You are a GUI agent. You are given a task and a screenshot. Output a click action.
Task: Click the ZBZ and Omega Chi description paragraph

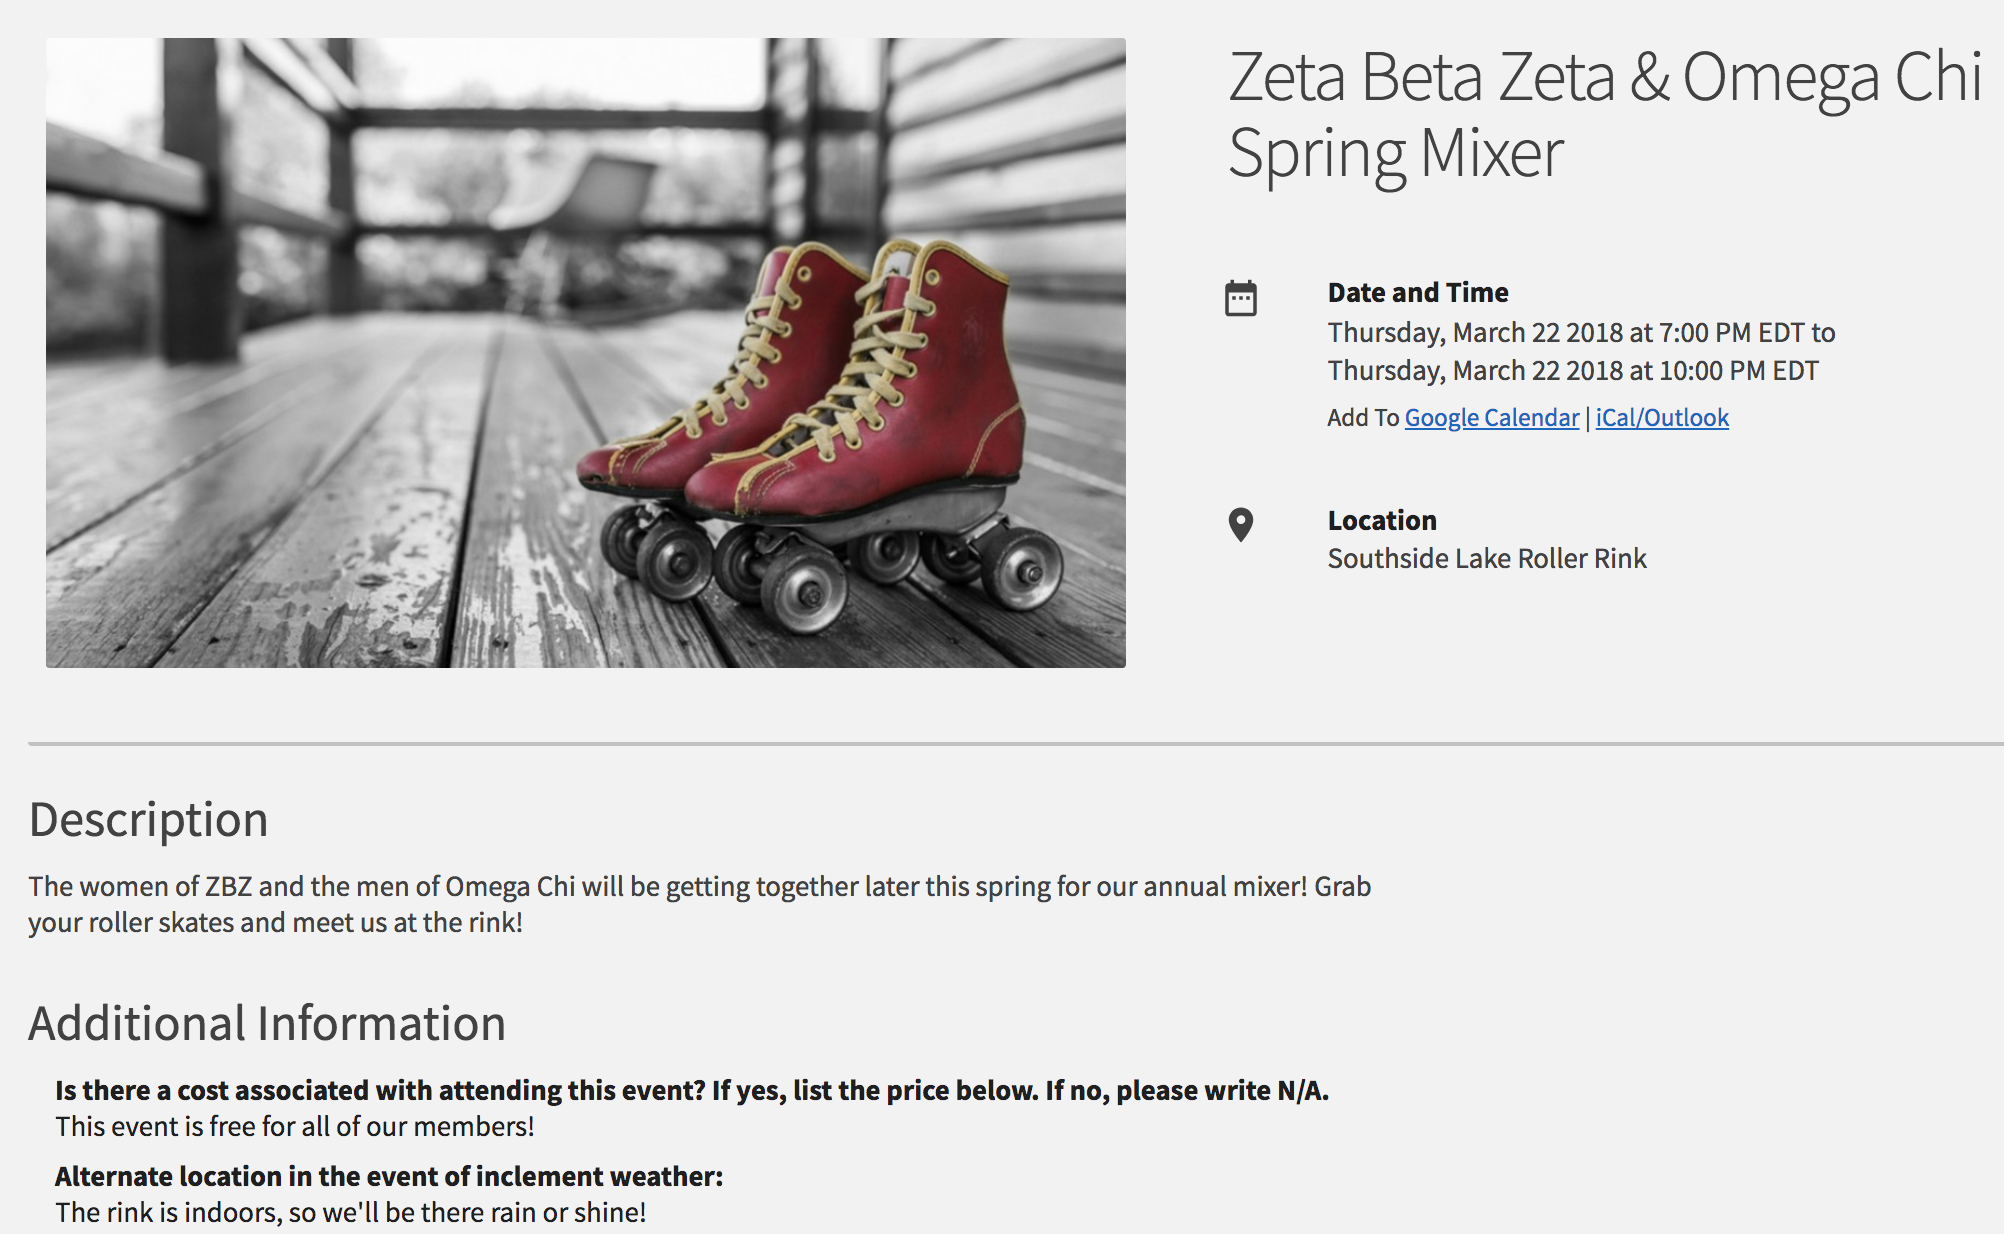click(x=700, y=904)
